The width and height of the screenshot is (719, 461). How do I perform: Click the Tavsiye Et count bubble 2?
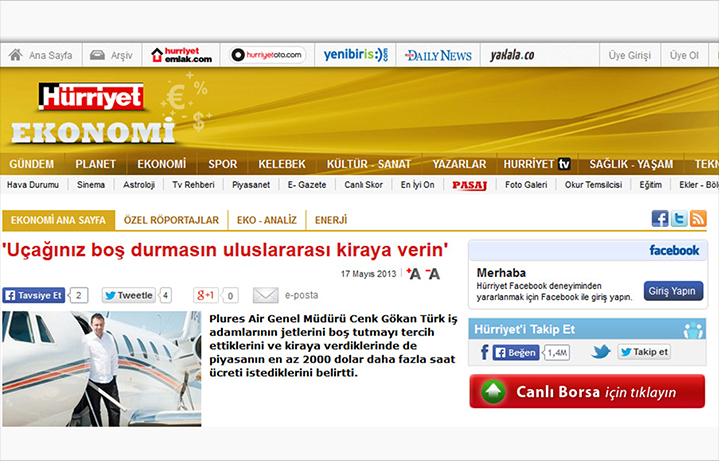click(78, 295)
